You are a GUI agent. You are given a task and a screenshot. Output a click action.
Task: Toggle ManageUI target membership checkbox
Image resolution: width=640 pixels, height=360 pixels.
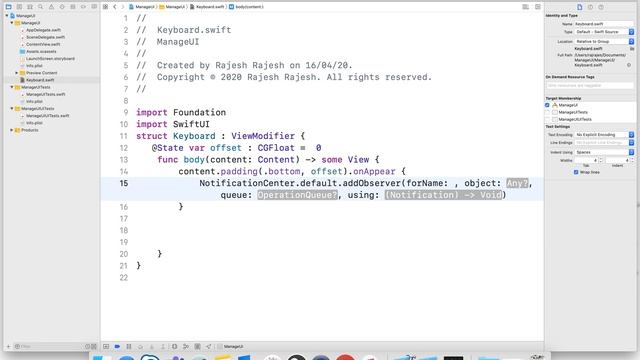(x=547, y=105)
